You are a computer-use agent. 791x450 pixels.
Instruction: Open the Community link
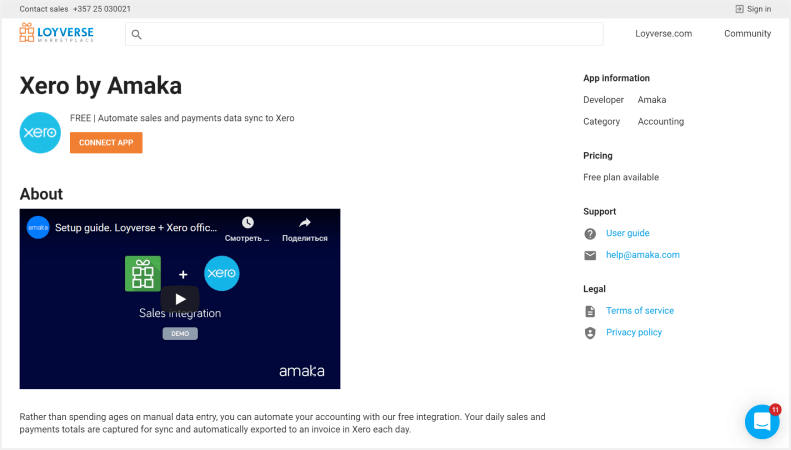[x=747, y=34]
